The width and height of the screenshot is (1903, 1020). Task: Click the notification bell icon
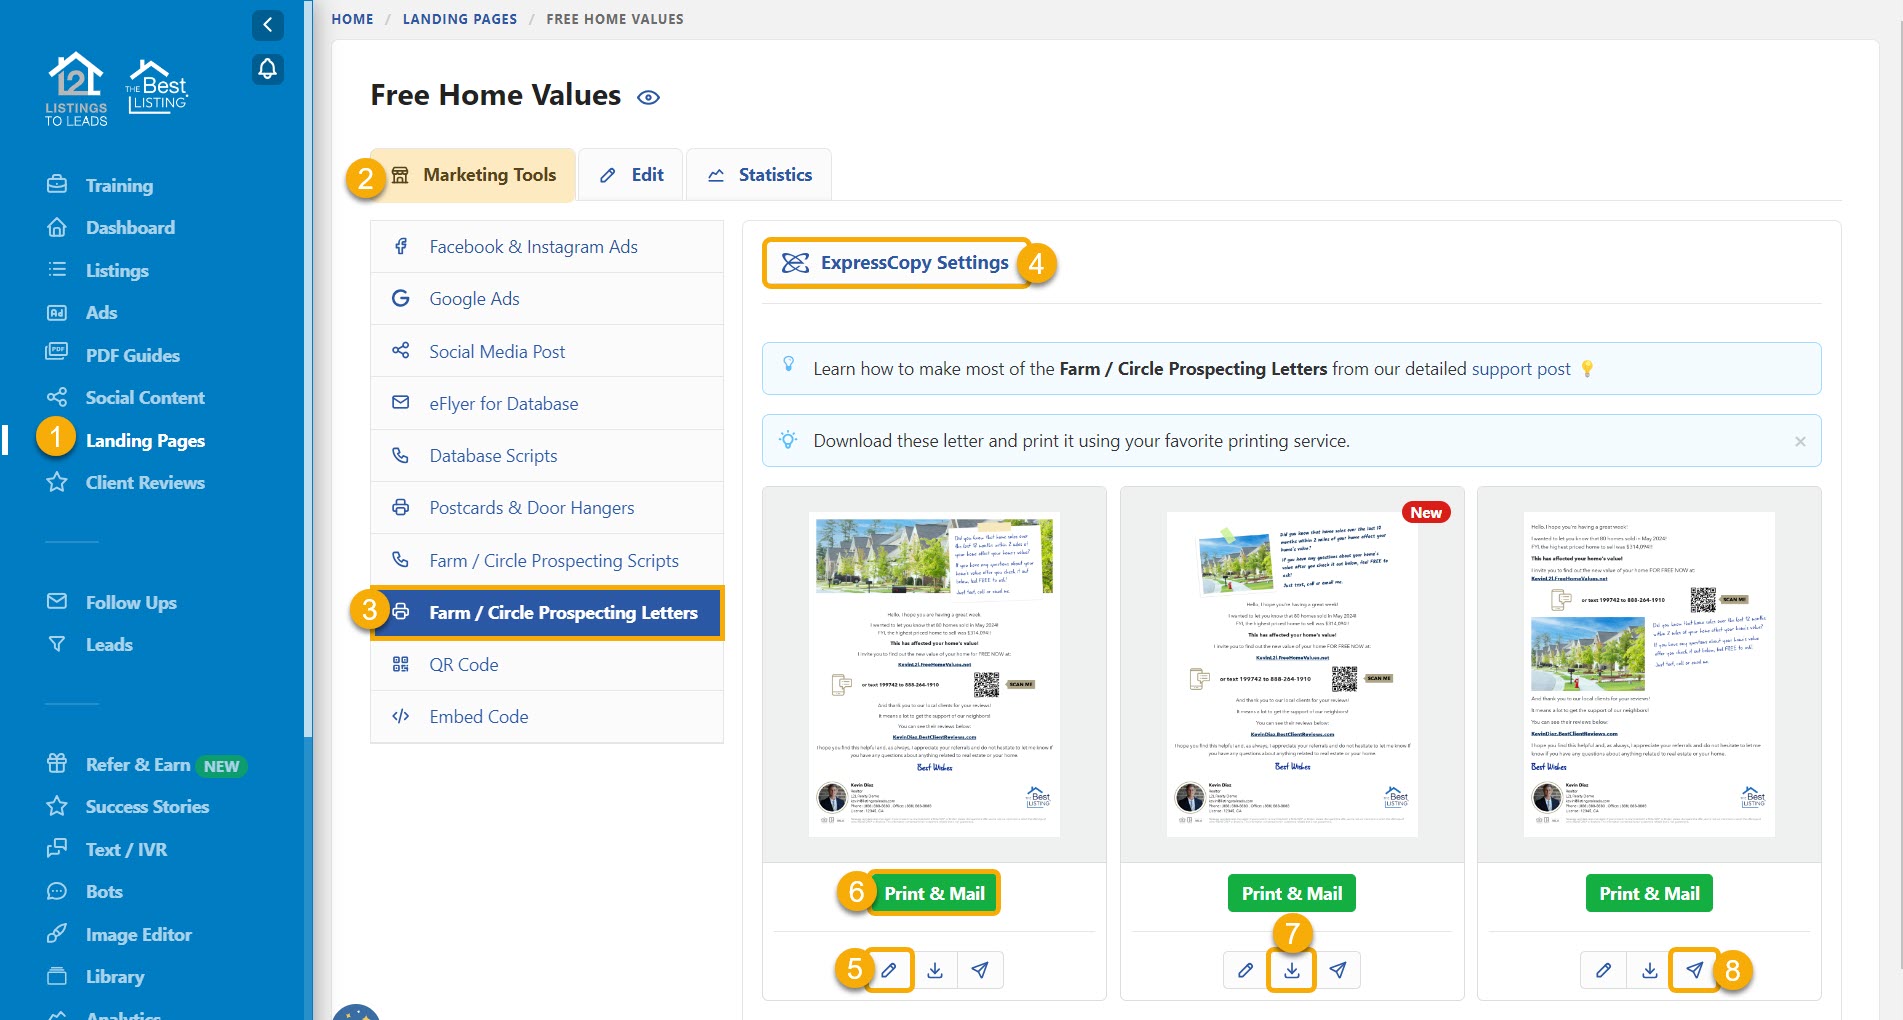[267, 69]
